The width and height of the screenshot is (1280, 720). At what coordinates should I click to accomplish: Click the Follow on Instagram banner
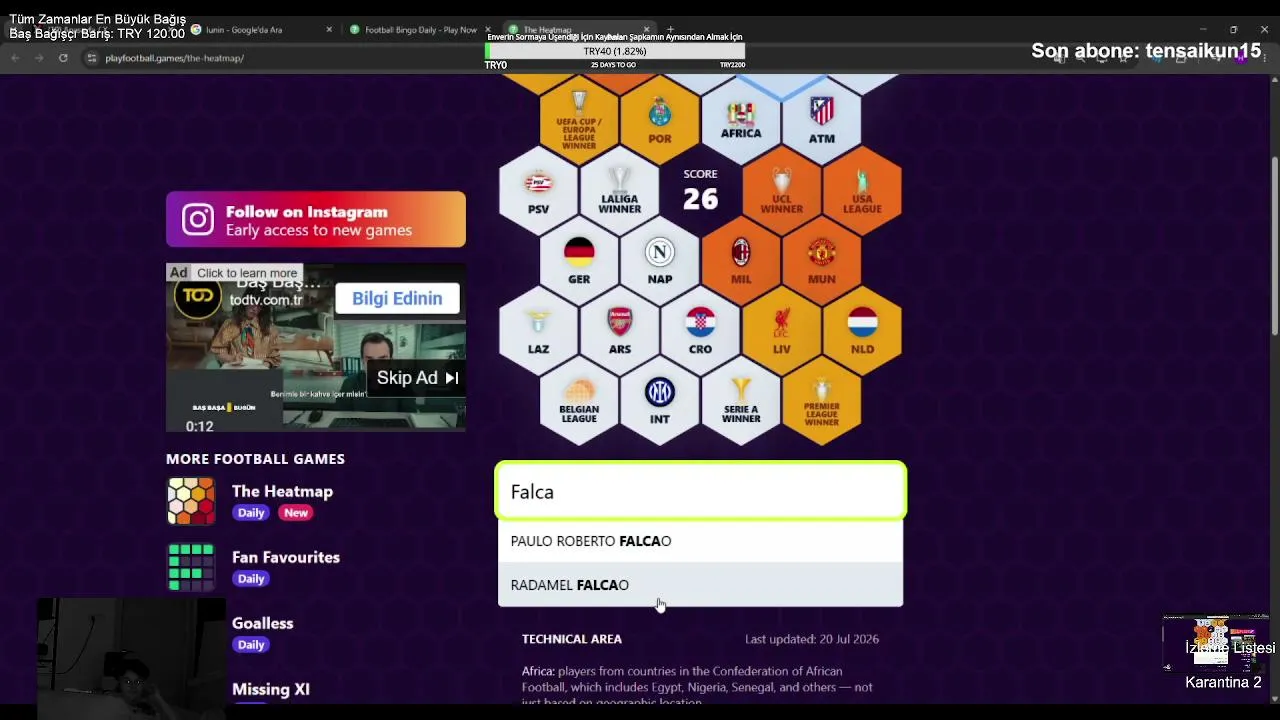316,220
